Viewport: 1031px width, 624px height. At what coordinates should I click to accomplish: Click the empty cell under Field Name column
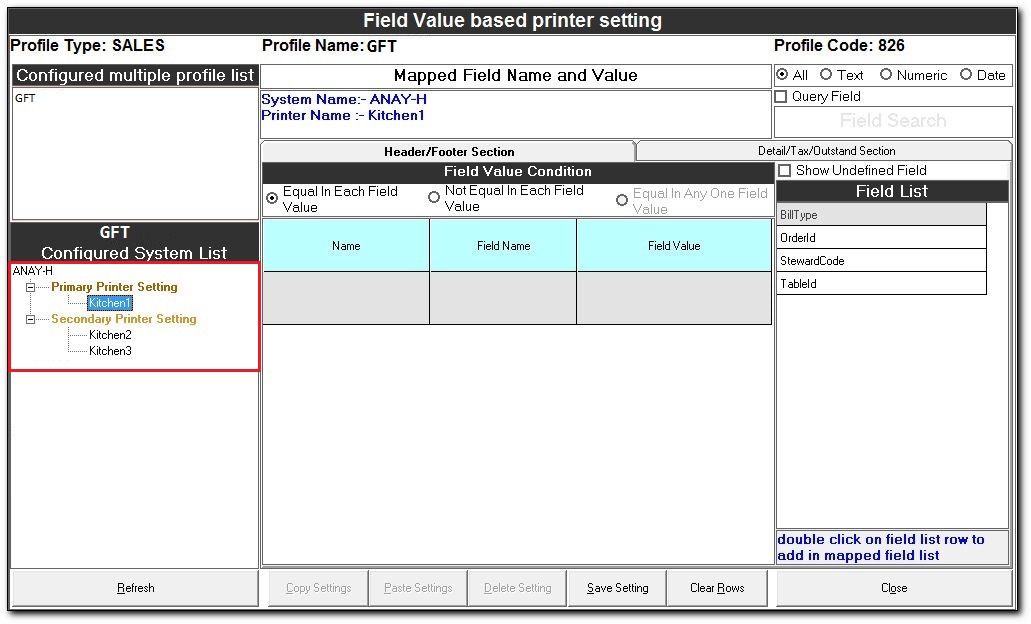[503, 298]
